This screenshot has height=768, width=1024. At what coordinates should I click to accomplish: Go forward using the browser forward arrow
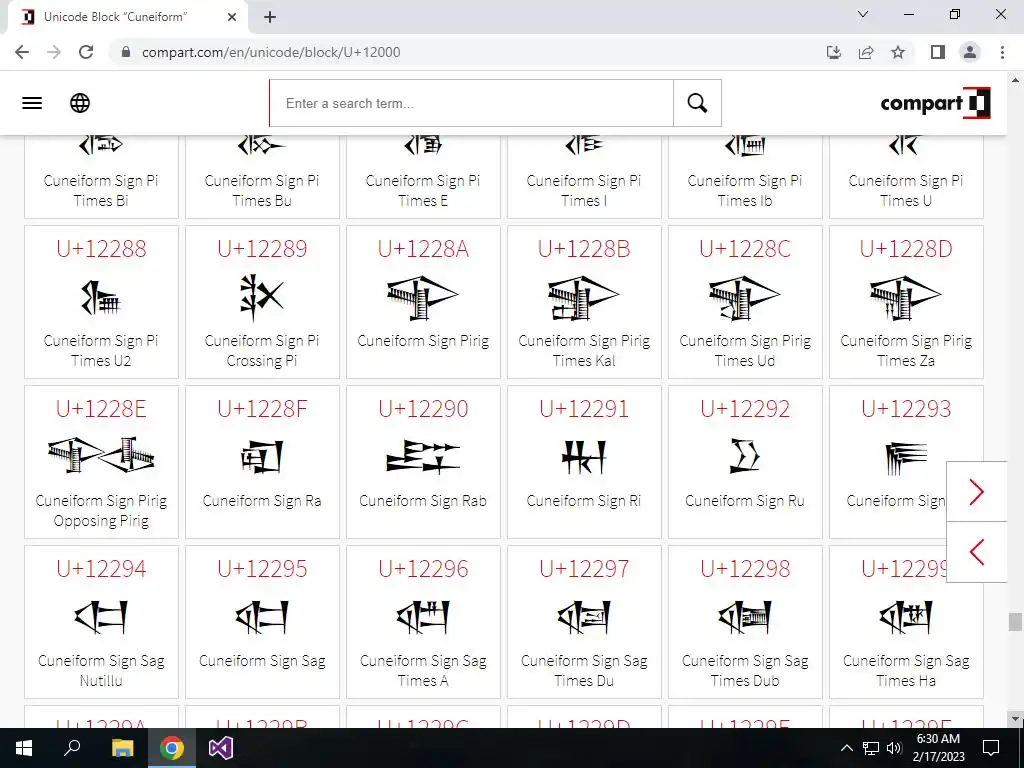tap(54, 52)
